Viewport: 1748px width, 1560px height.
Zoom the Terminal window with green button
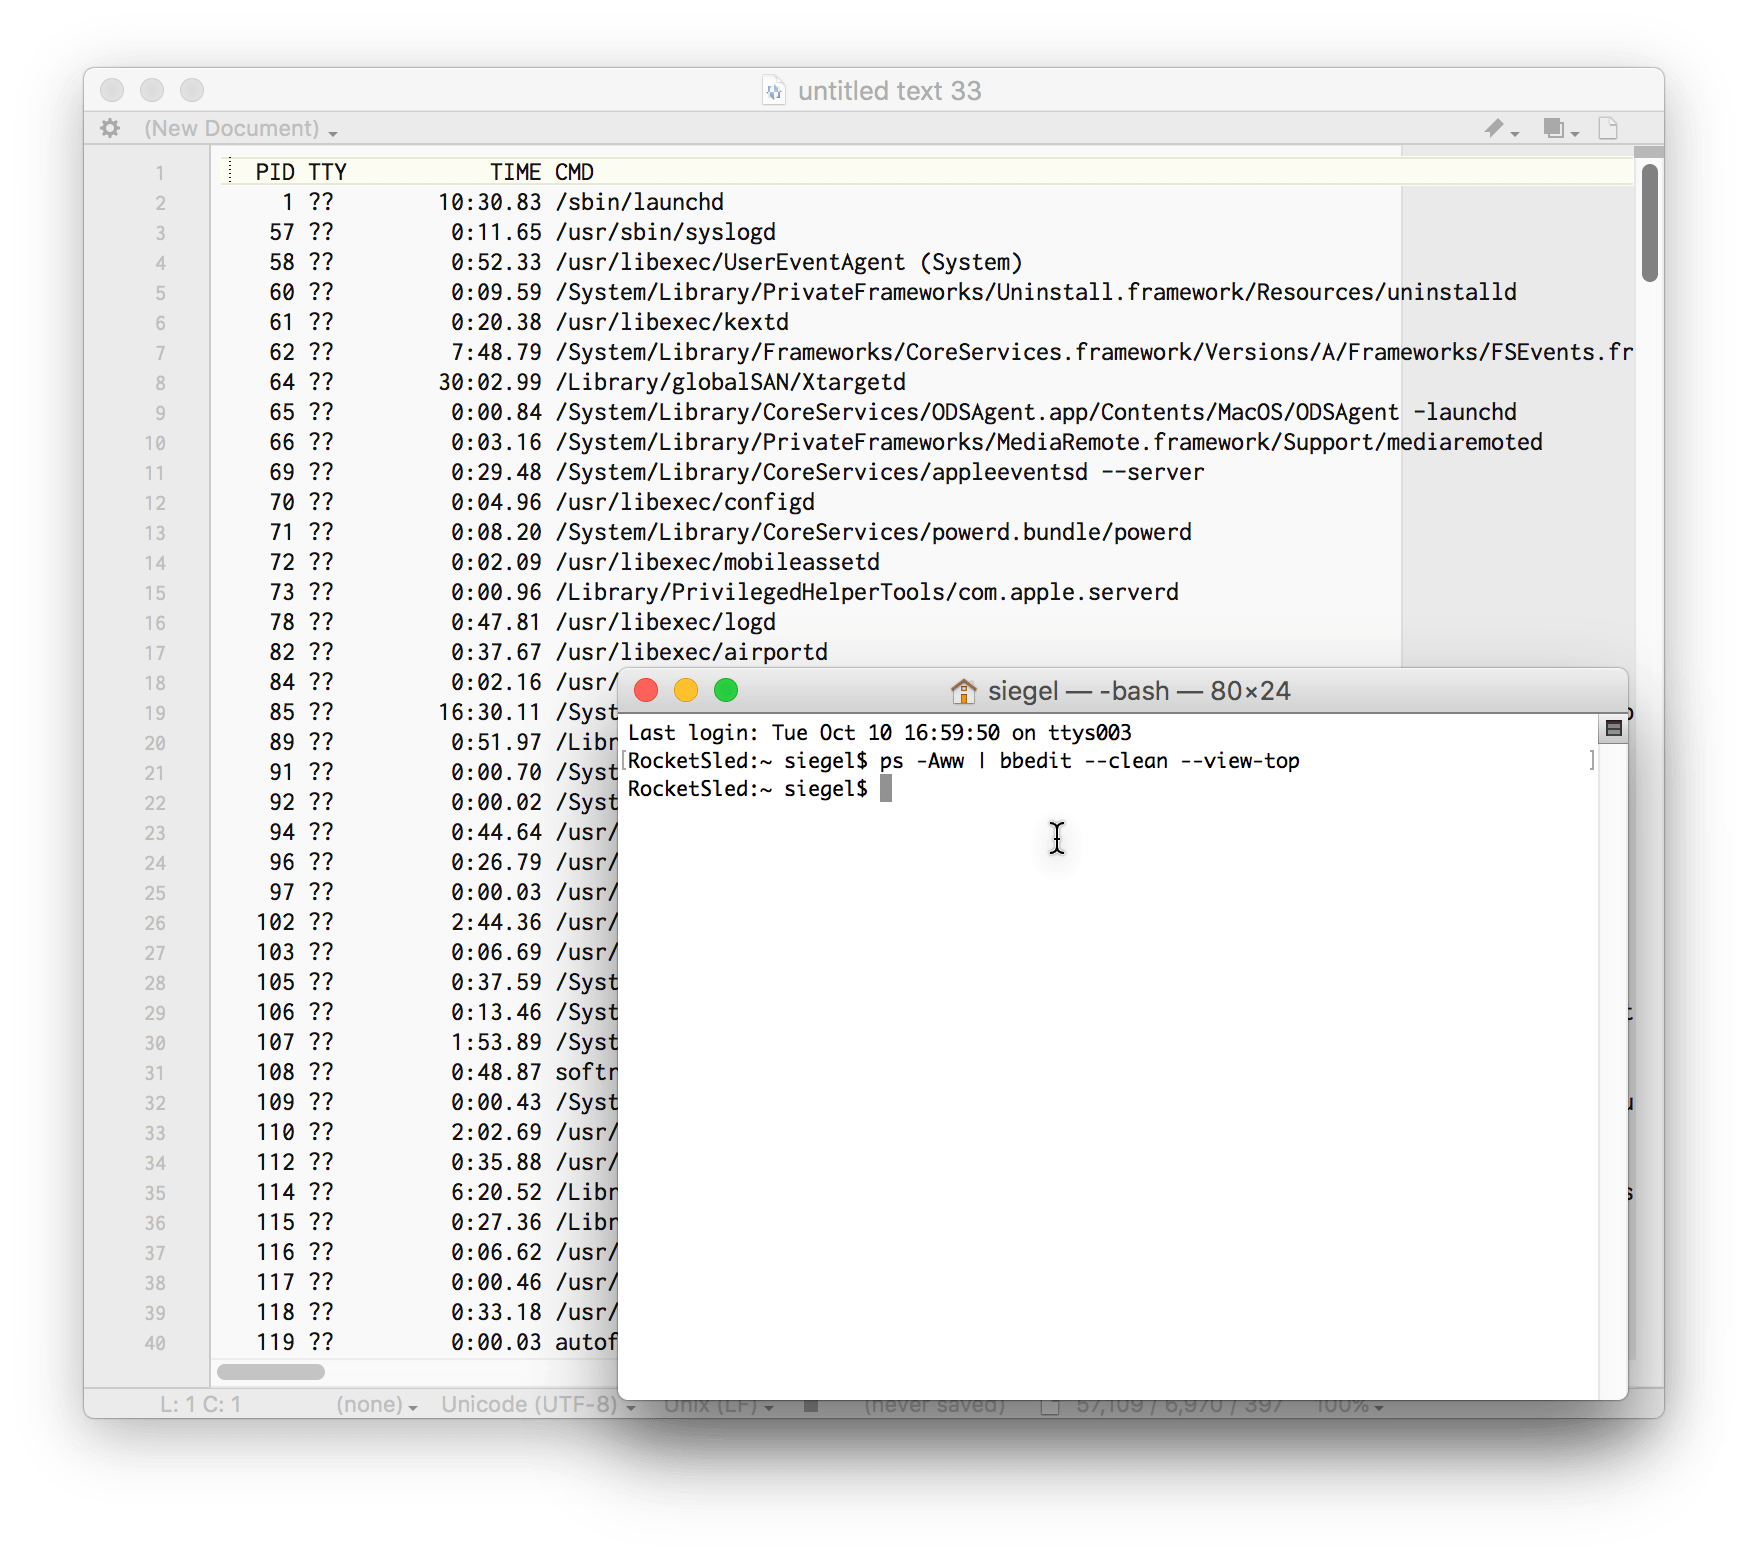[x=726, y=690]
